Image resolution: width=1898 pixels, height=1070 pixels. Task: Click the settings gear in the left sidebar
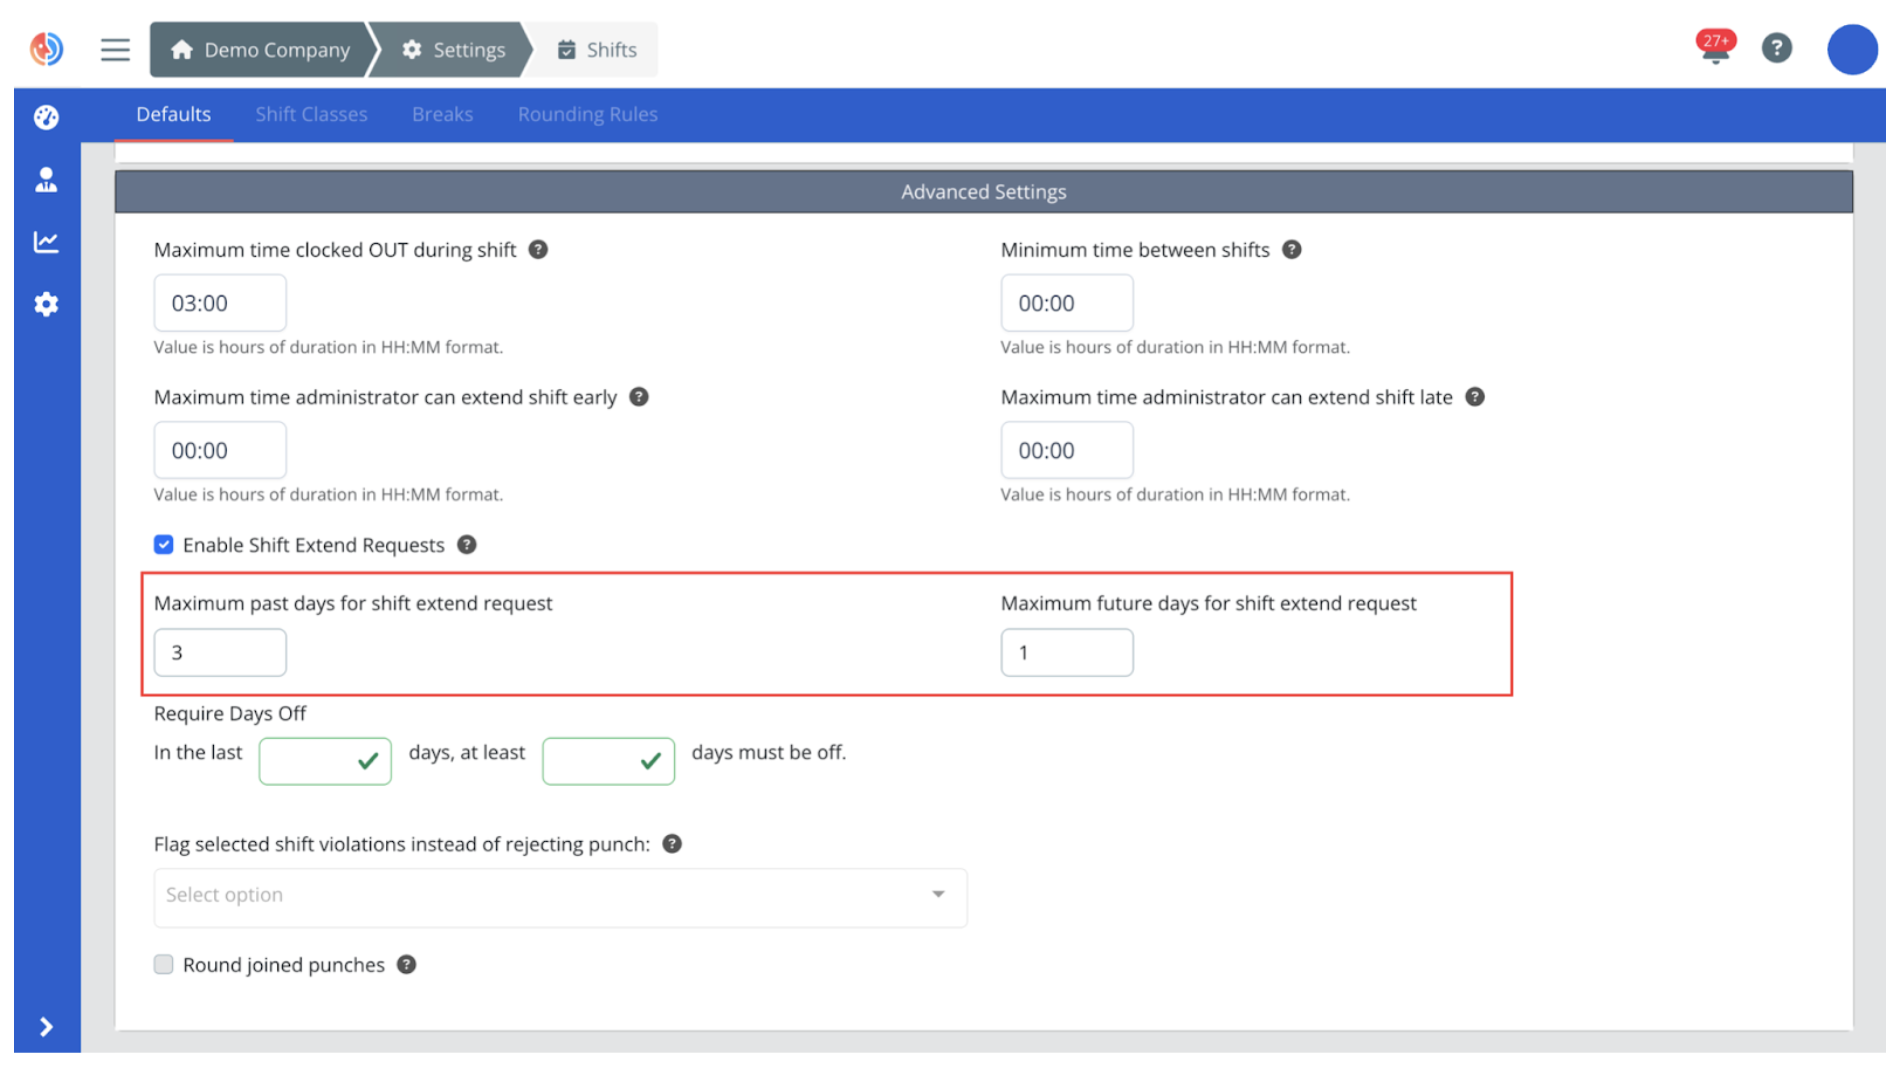point(45,303)
